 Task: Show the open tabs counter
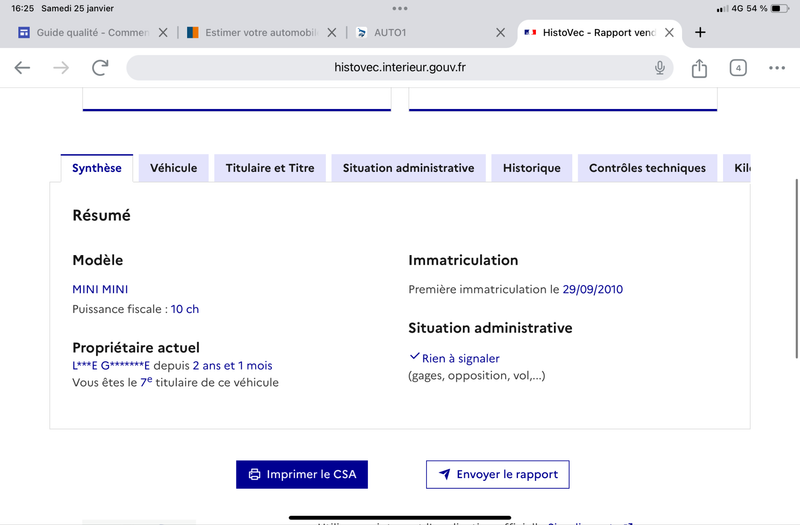pyautogui.click(x=738, y=68)
